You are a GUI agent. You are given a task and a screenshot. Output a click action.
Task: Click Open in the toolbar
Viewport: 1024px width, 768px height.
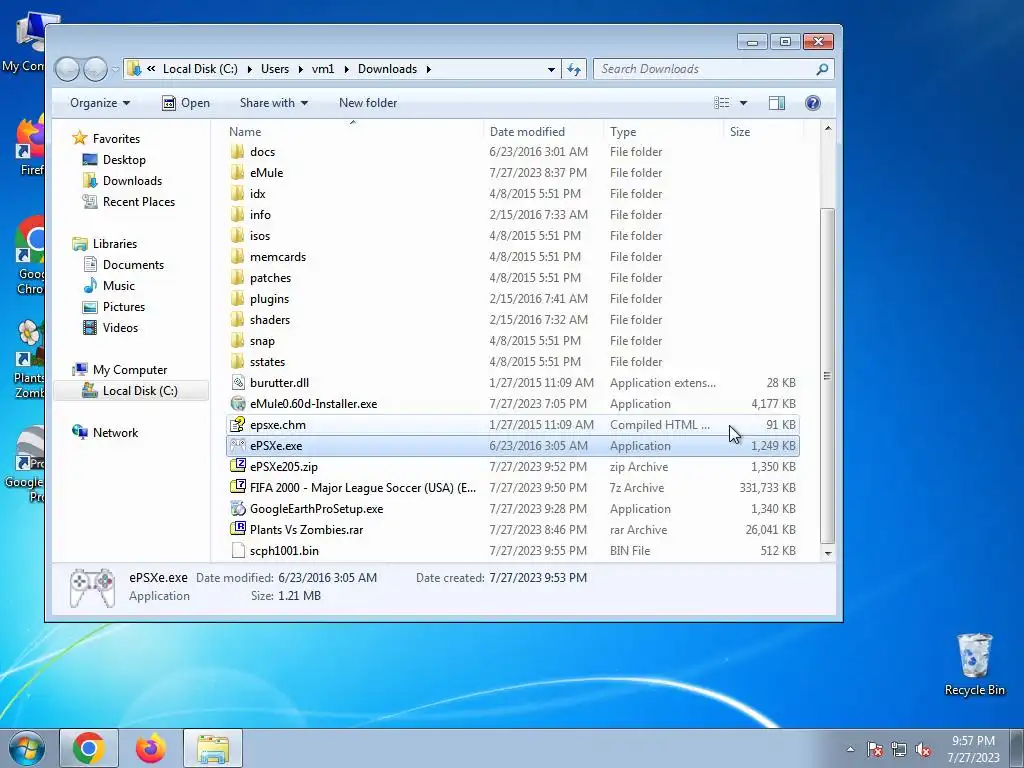[186, 103]
